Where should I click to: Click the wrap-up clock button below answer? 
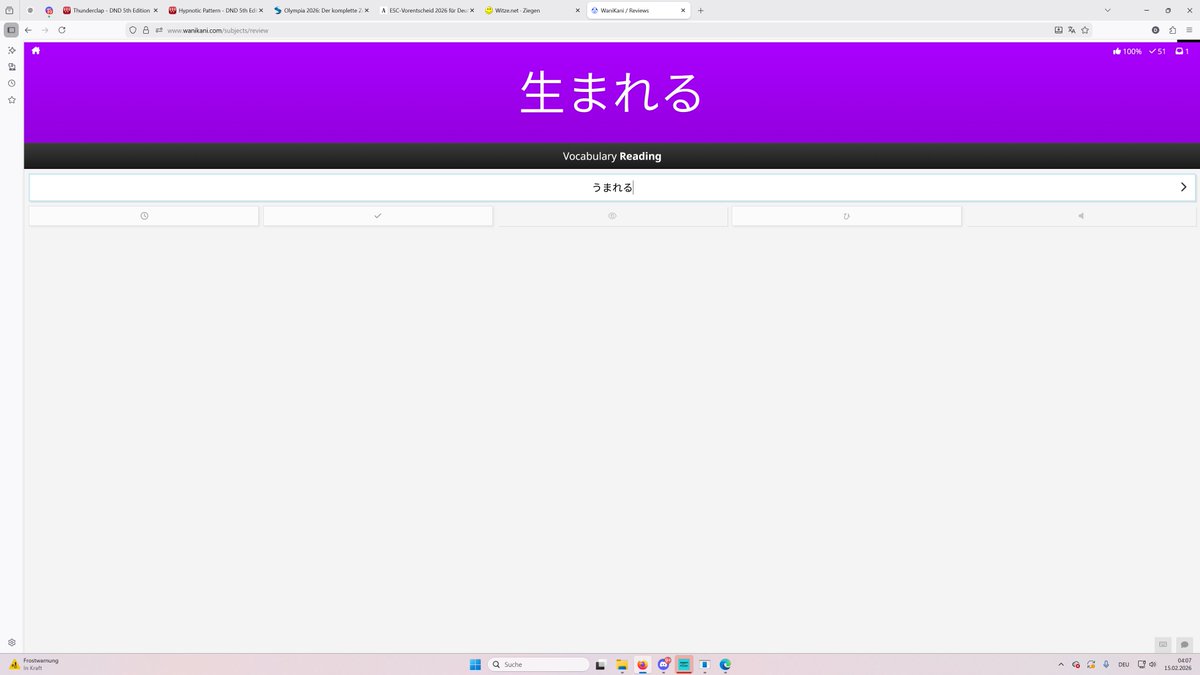[x=144, y=216]
